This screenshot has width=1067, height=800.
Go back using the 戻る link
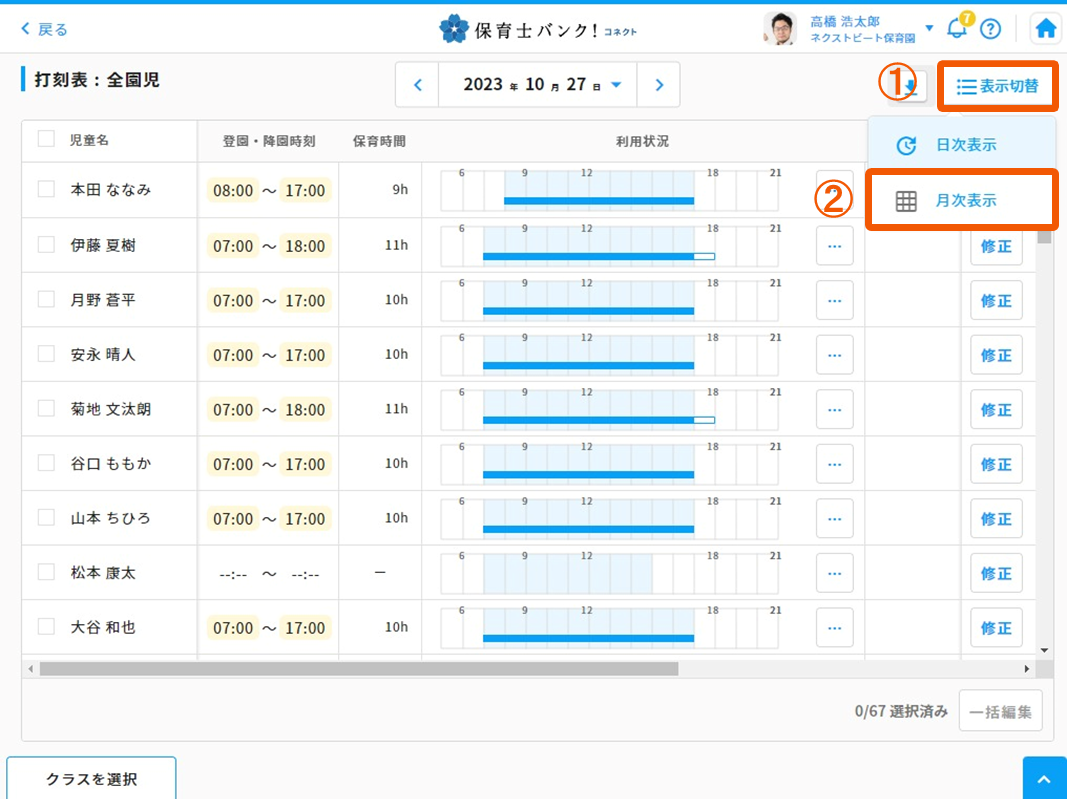click(45, 29)
